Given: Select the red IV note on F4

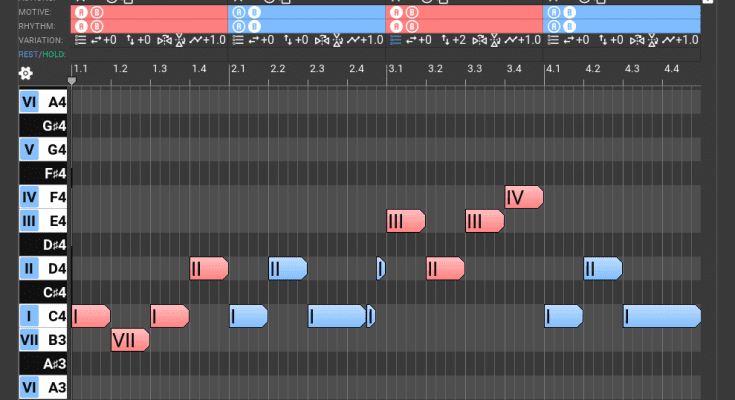Looking at the screenshot, I should click(x=523, y=197).
